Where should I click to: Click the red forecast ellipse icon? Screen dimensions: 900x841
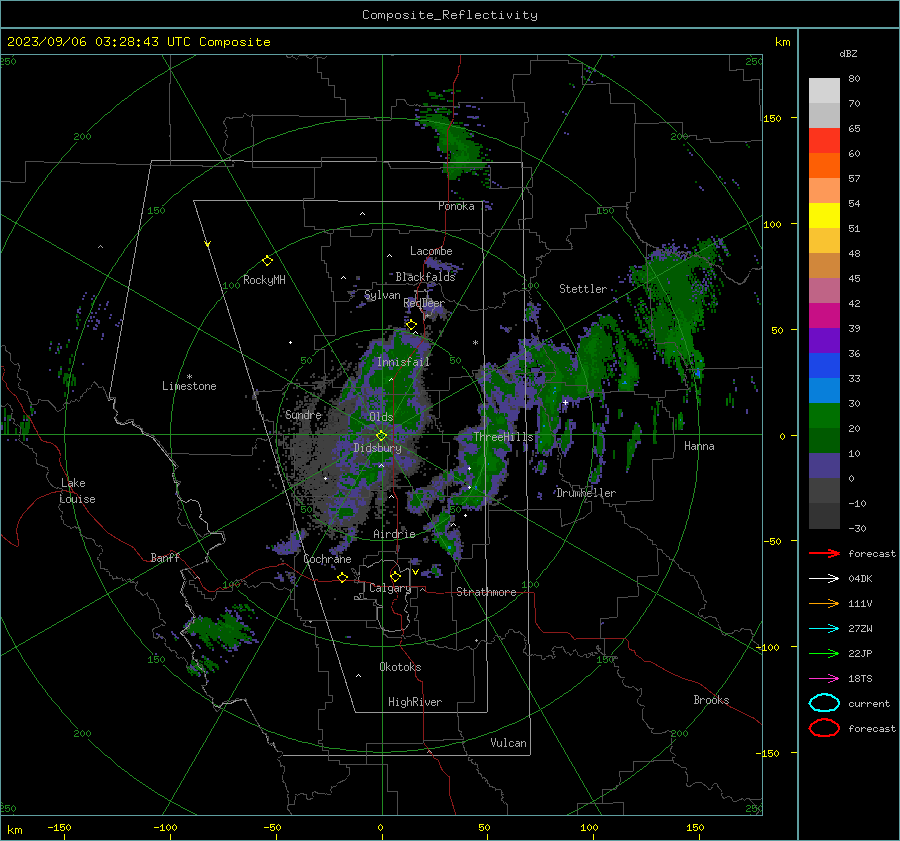(x=824, y=728)
